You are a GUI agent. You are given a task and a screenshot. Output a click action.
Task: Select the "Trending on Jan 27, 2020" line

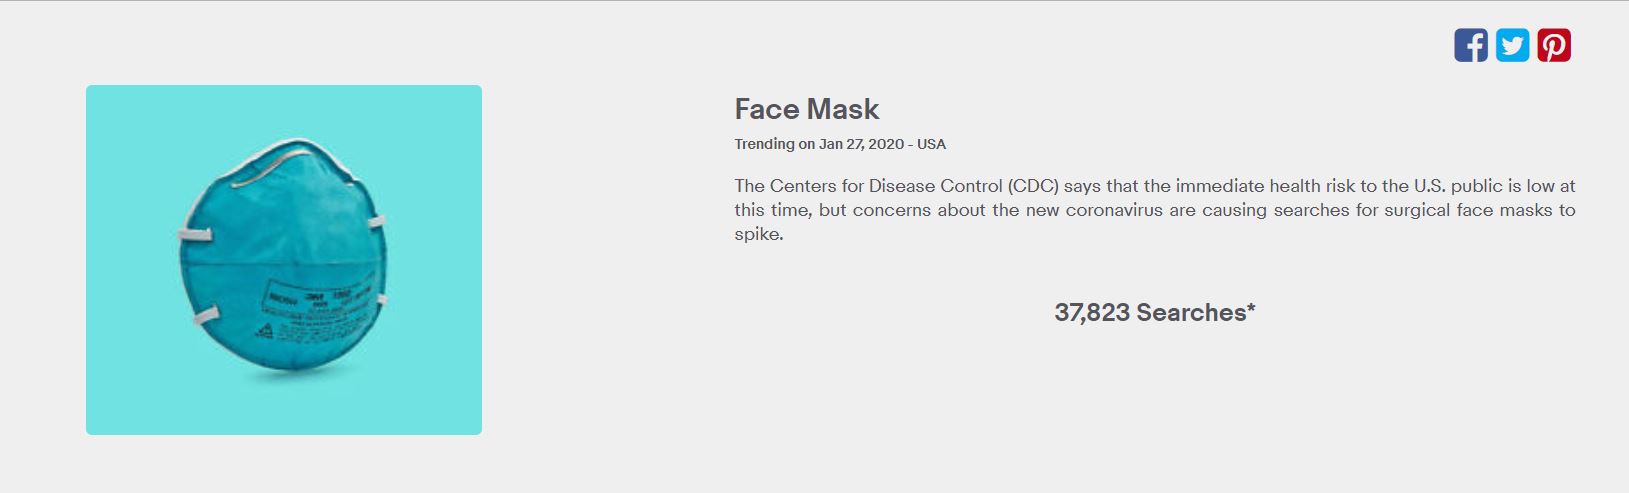point(839,144)
